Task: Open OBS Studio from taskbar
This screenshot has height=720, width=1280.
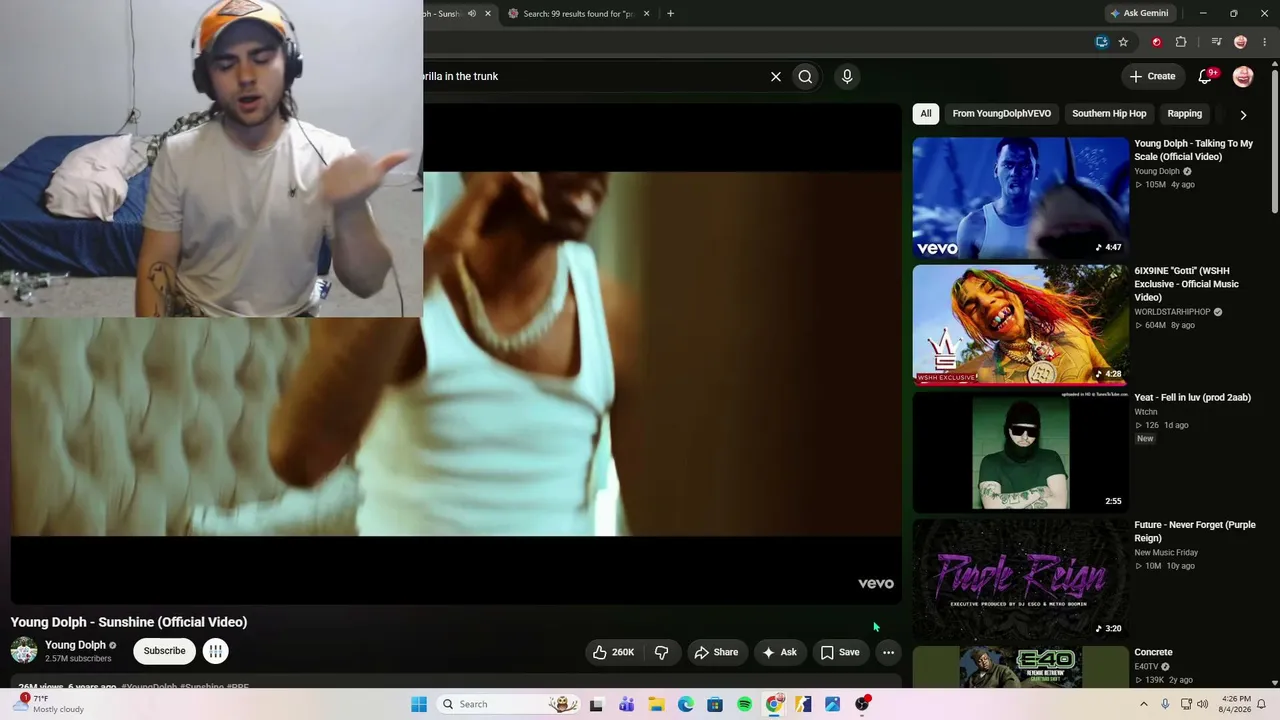Action: [x=862, y=704]
